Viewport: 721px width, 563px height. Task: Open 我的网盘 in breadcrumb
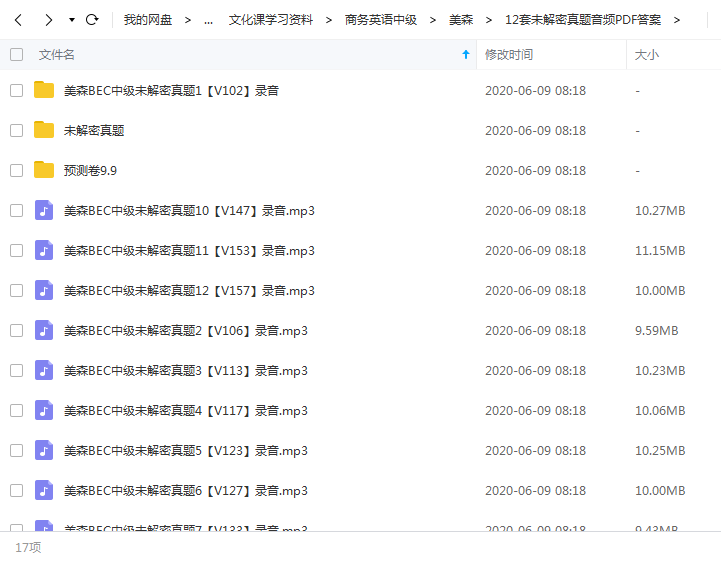point(148,20)
